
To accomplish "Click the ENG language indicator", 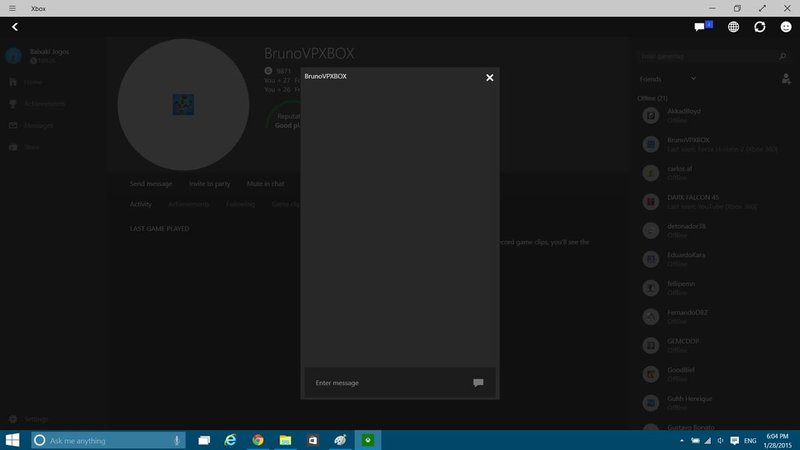I will coord(750,440).
